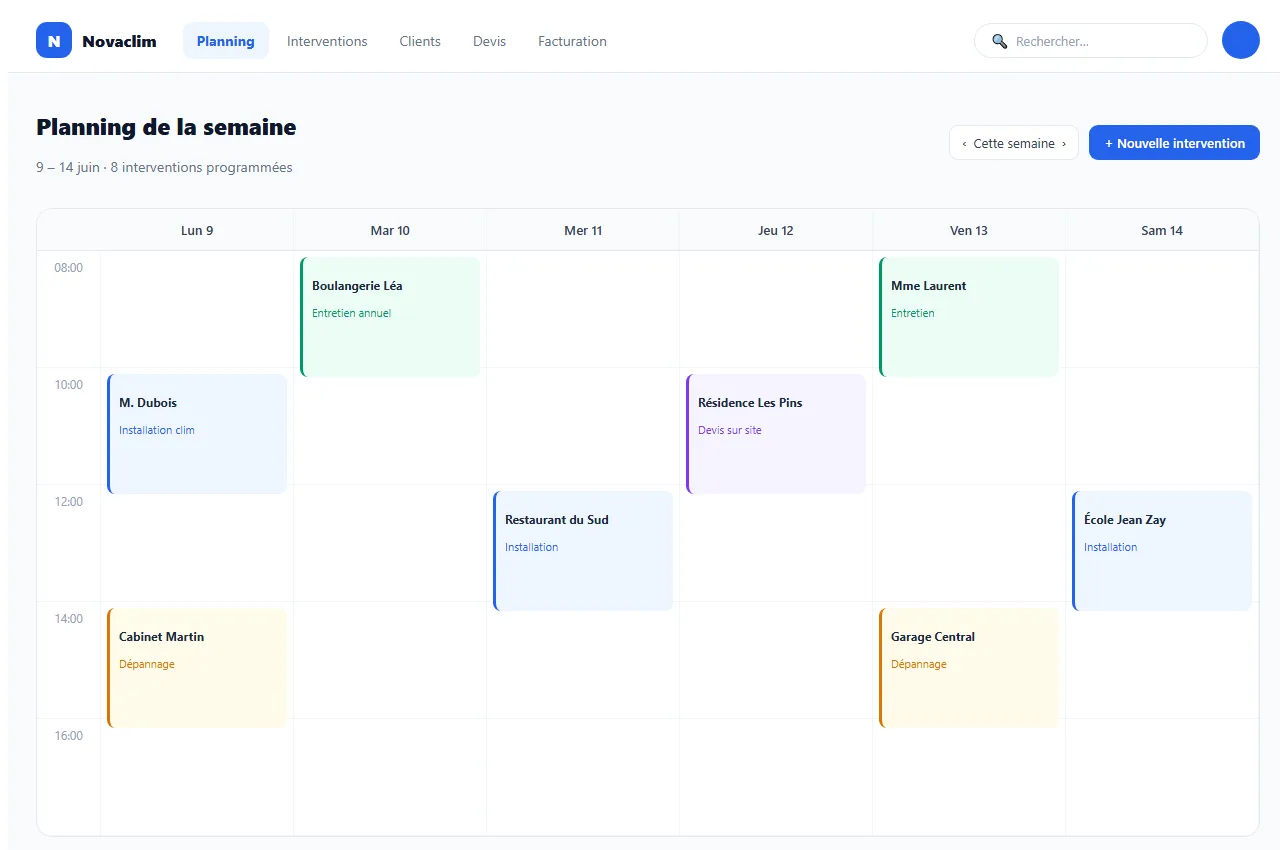
Task: Open the Mme Laurent Entretien event
Action: point(969,317)
